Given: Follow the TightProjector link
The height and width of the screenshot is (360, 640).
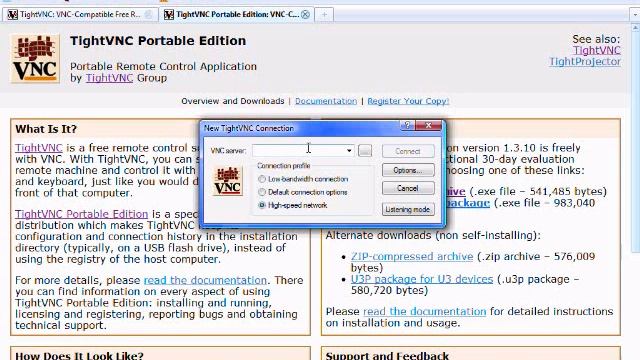Looking at the screenshot, I should point(585,62).
